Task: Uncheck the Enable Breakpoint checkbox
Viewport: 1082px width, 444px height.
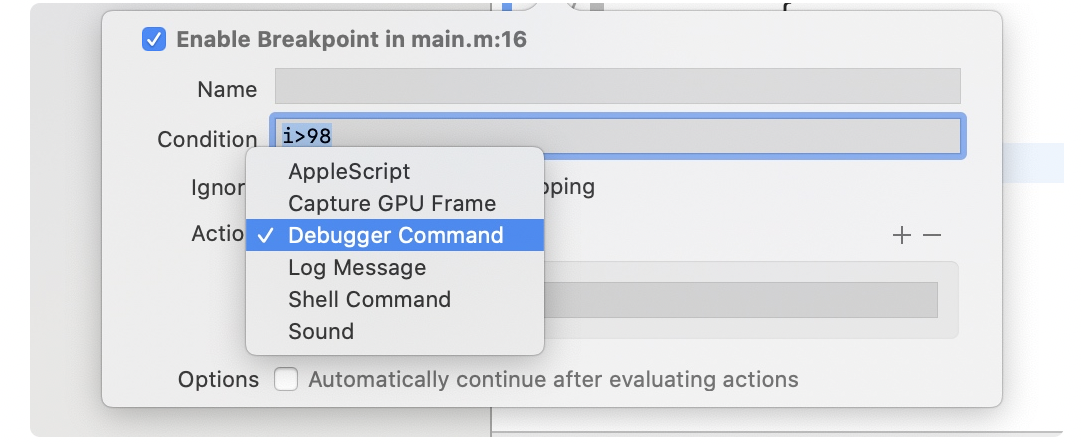Action: click(x=154, y=40)
